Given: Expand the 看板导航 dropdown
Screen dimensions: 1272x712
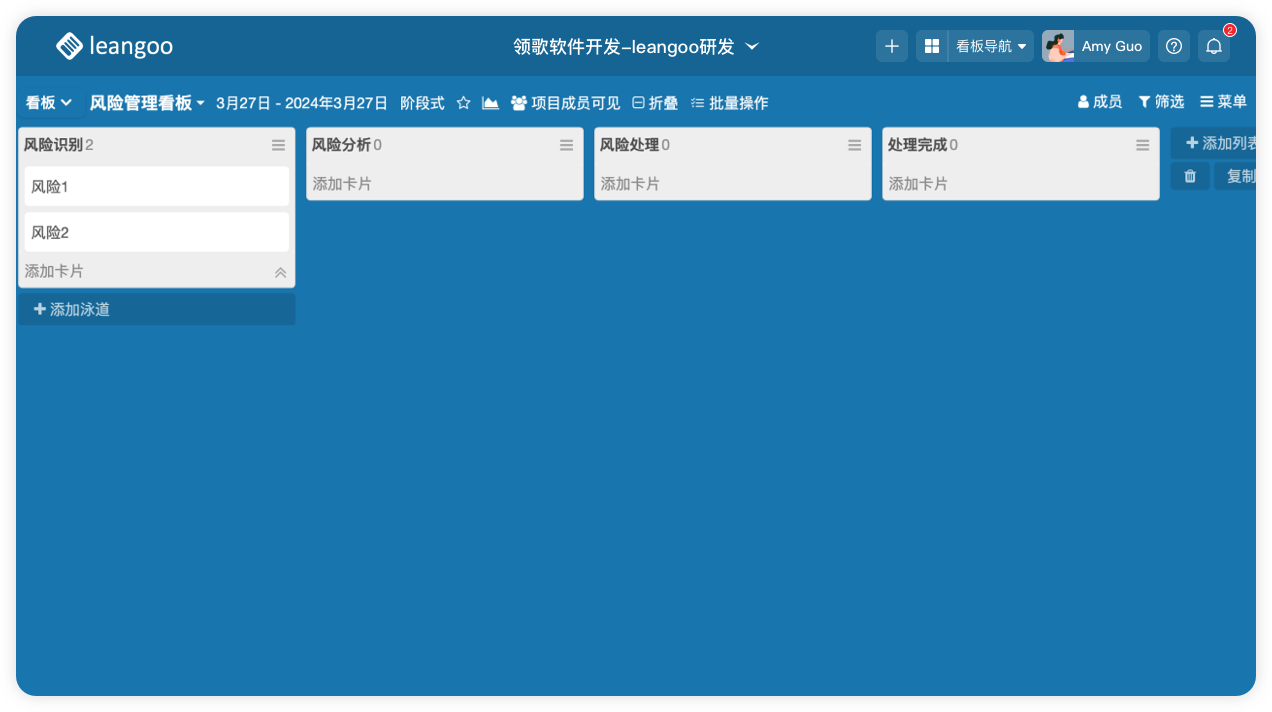Looking at the screenshot, I should tap(991, 46).
